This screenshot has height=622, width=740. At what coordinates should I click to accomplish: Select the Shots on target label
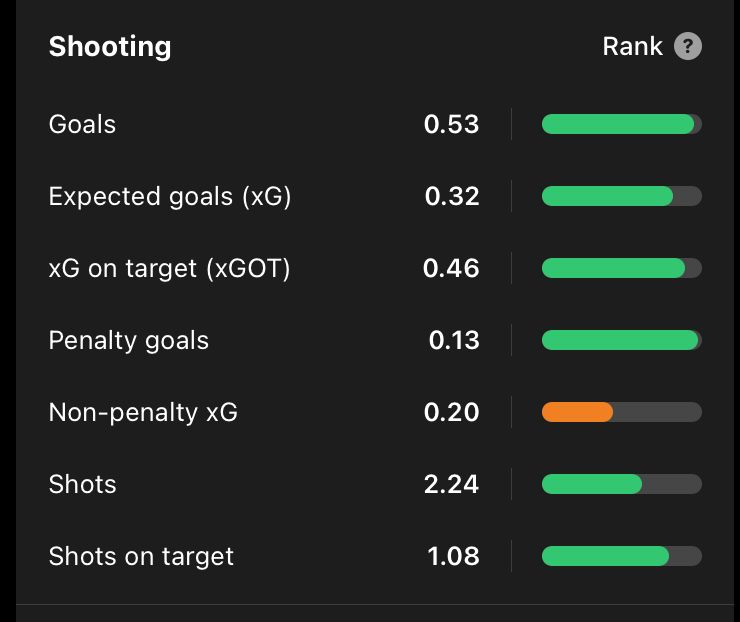point(141,556)
